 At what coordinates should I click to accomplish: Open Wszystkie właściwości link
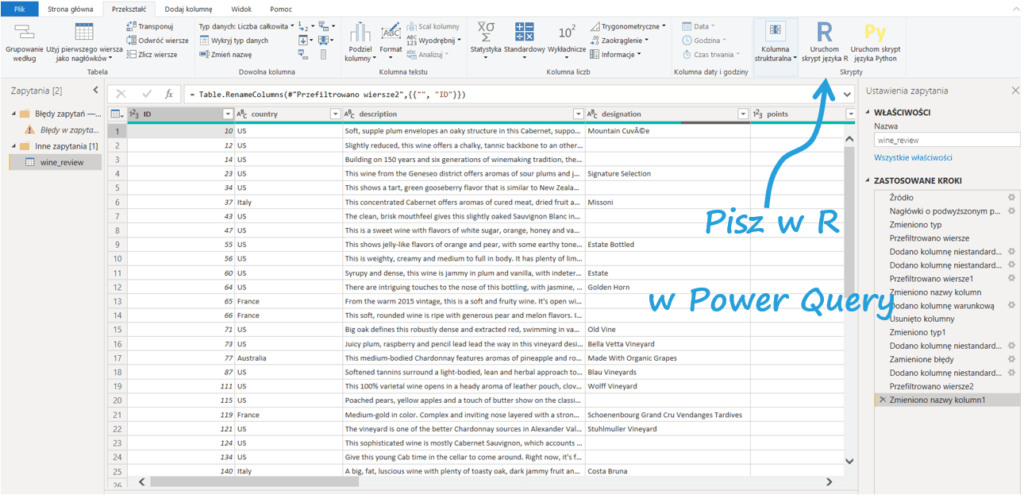pyautogui.click(x=913, y=157)
